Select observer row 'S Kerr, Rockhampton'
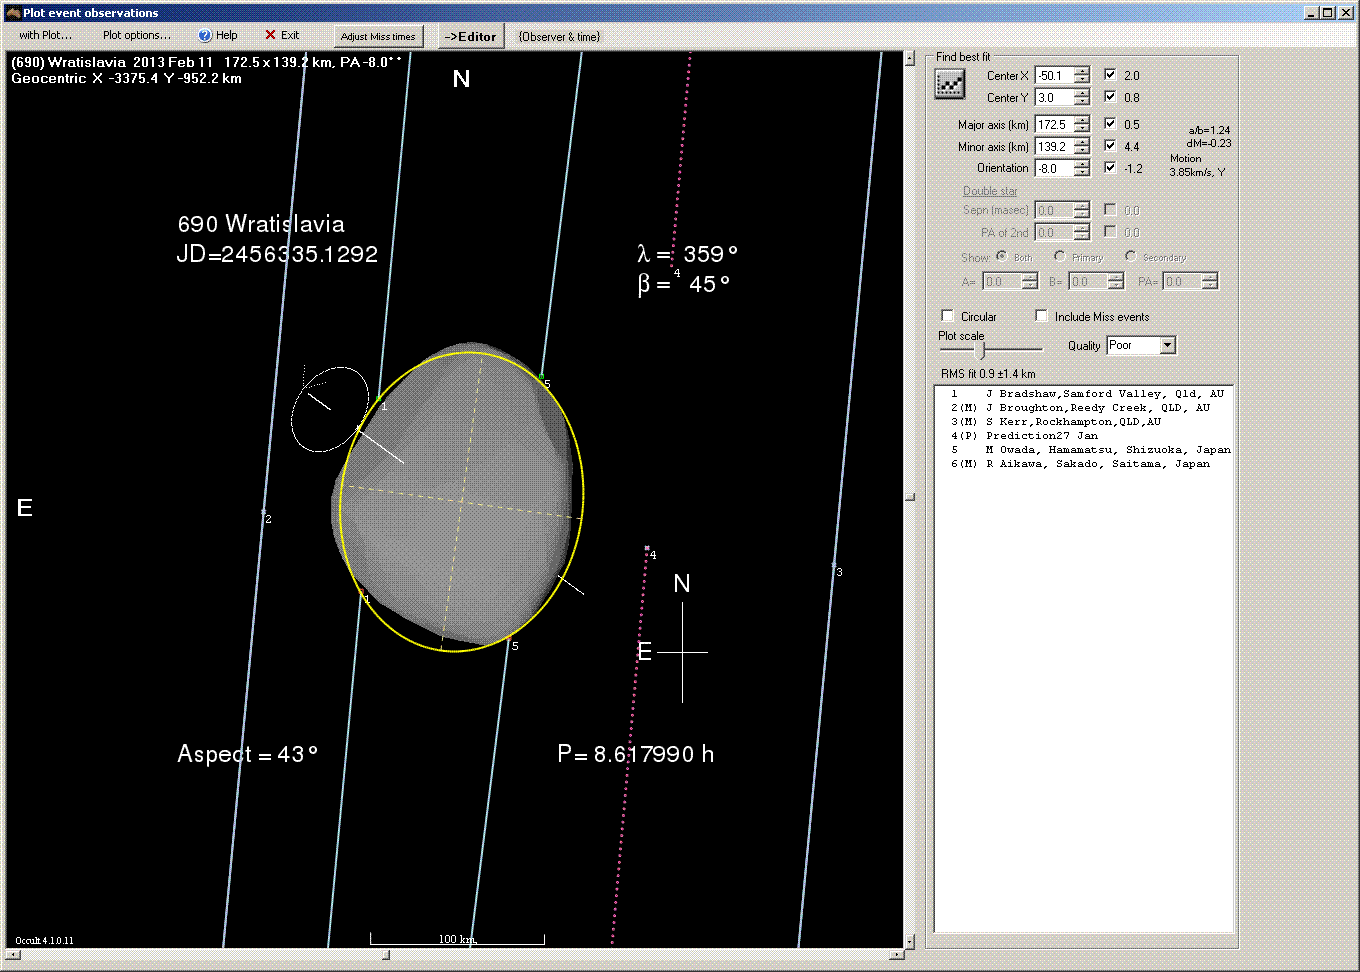1360x972 pixels. click(1084, 422)
